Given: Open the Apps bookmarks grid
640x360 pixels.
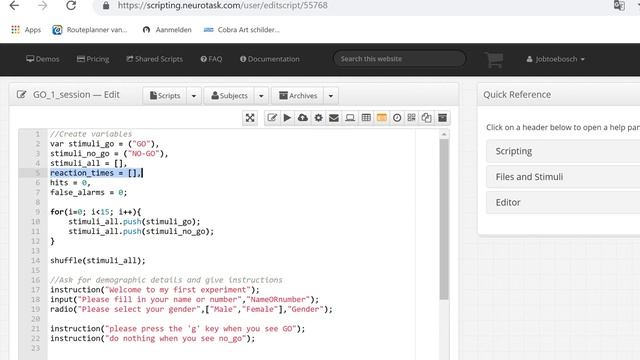Looking at the screenshot, I should point(26,30).
